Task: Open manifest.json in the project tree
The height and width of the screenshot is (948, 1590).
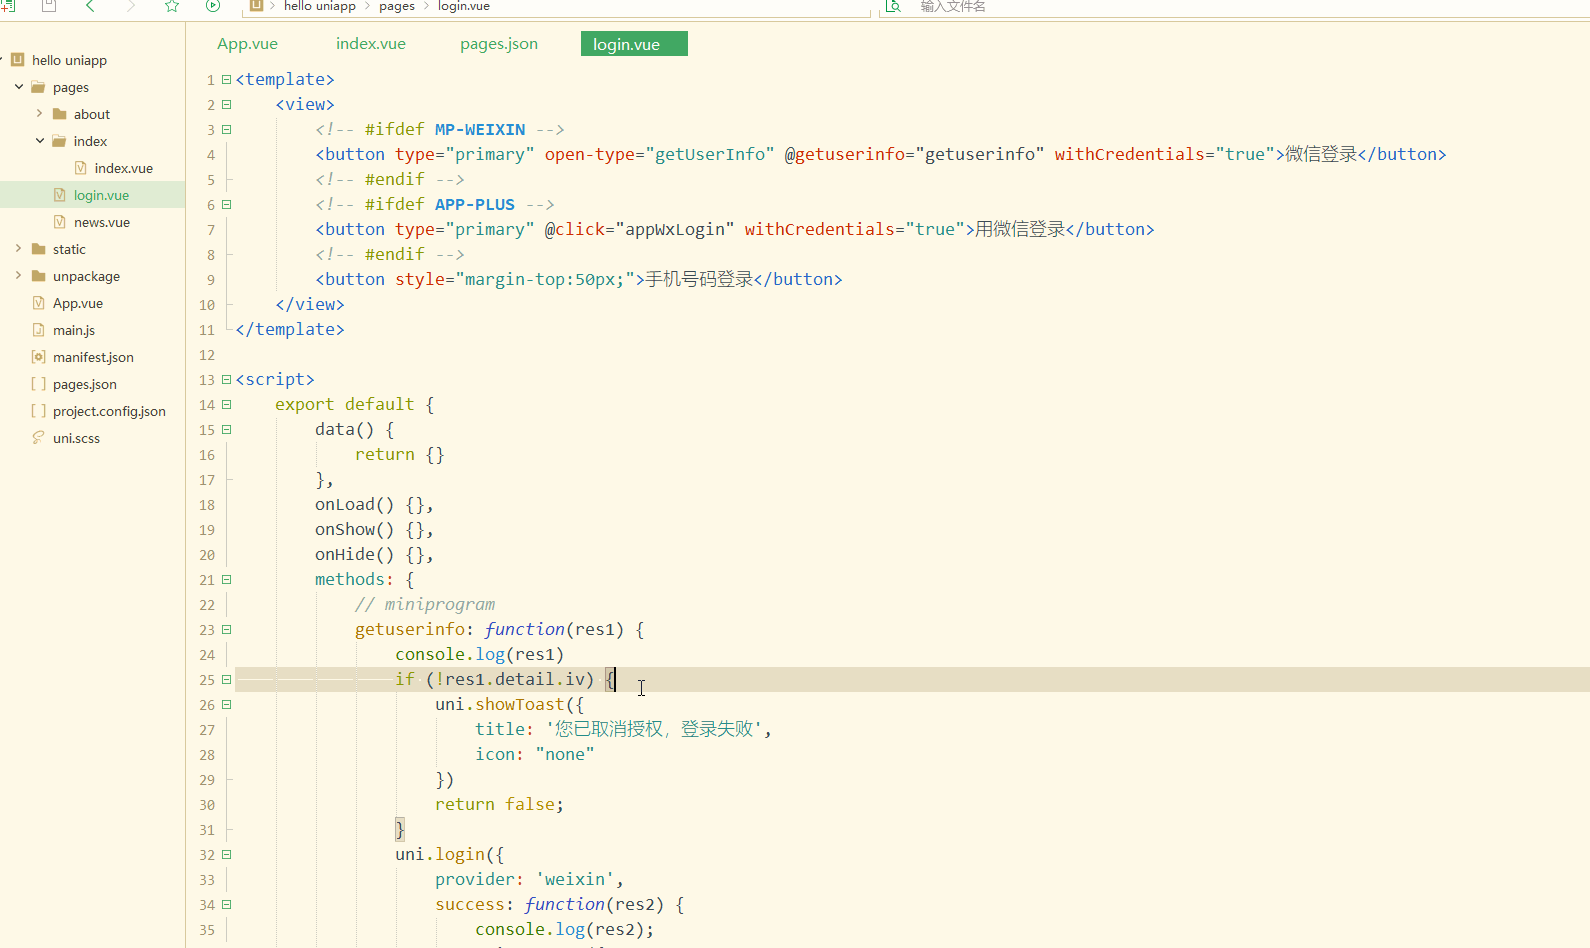Action: click(93, 357)
